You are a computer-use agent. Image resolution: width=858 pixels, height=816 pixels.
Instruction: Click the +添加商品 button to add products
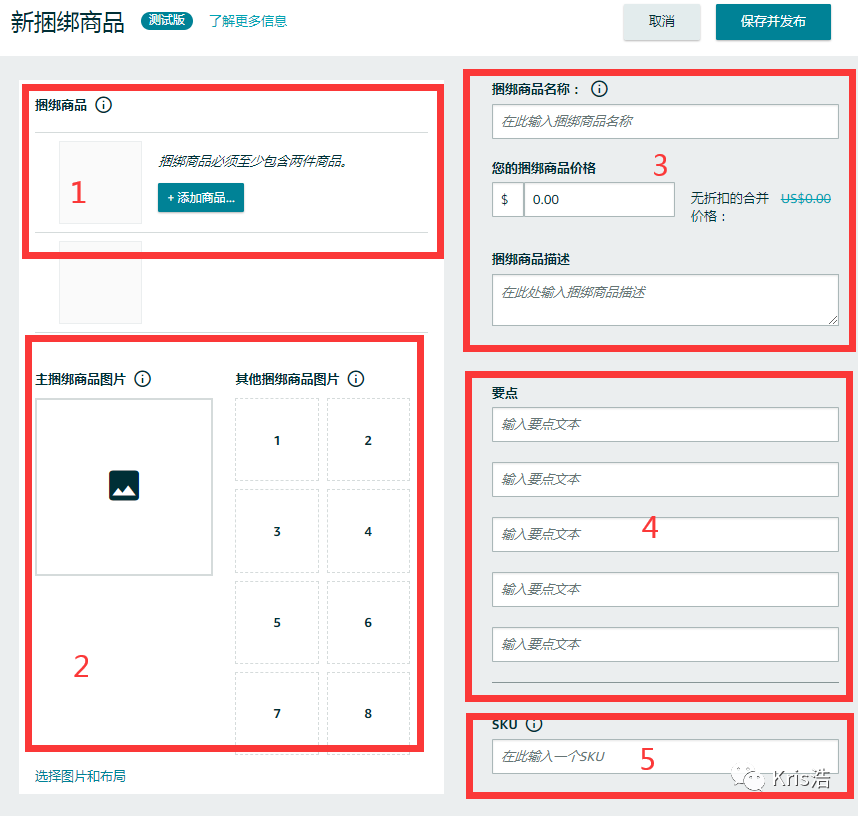pos(200,199)
